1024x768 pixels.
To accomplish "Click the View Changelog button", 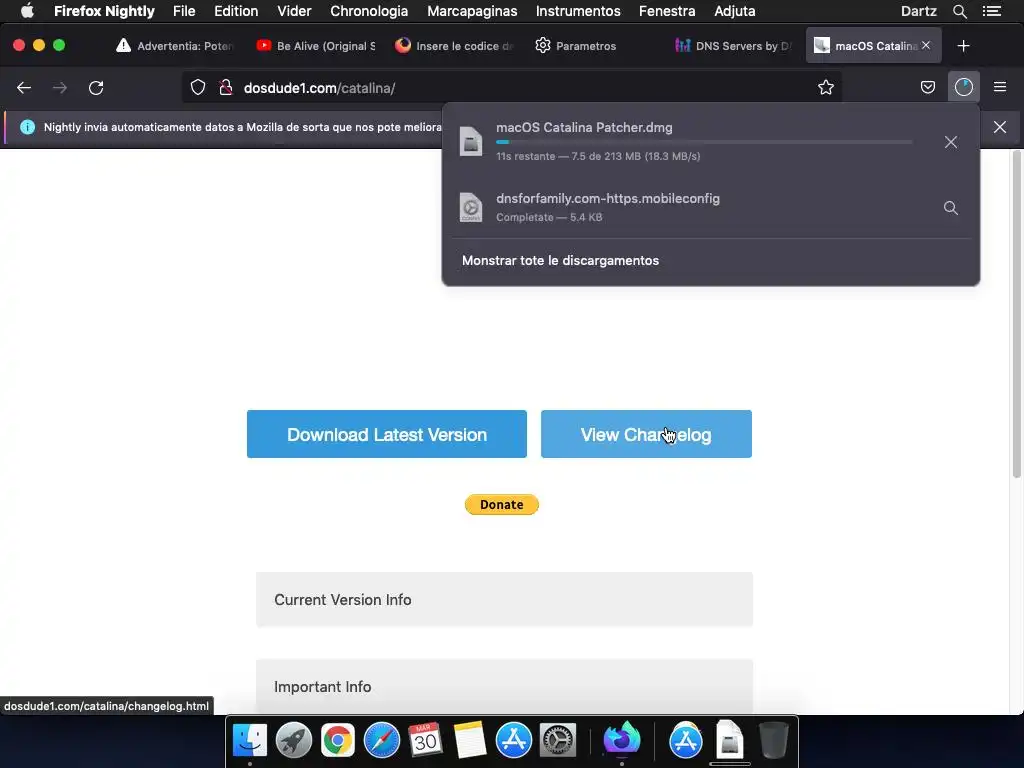I will pyautogui.click(x=646, y=434).
